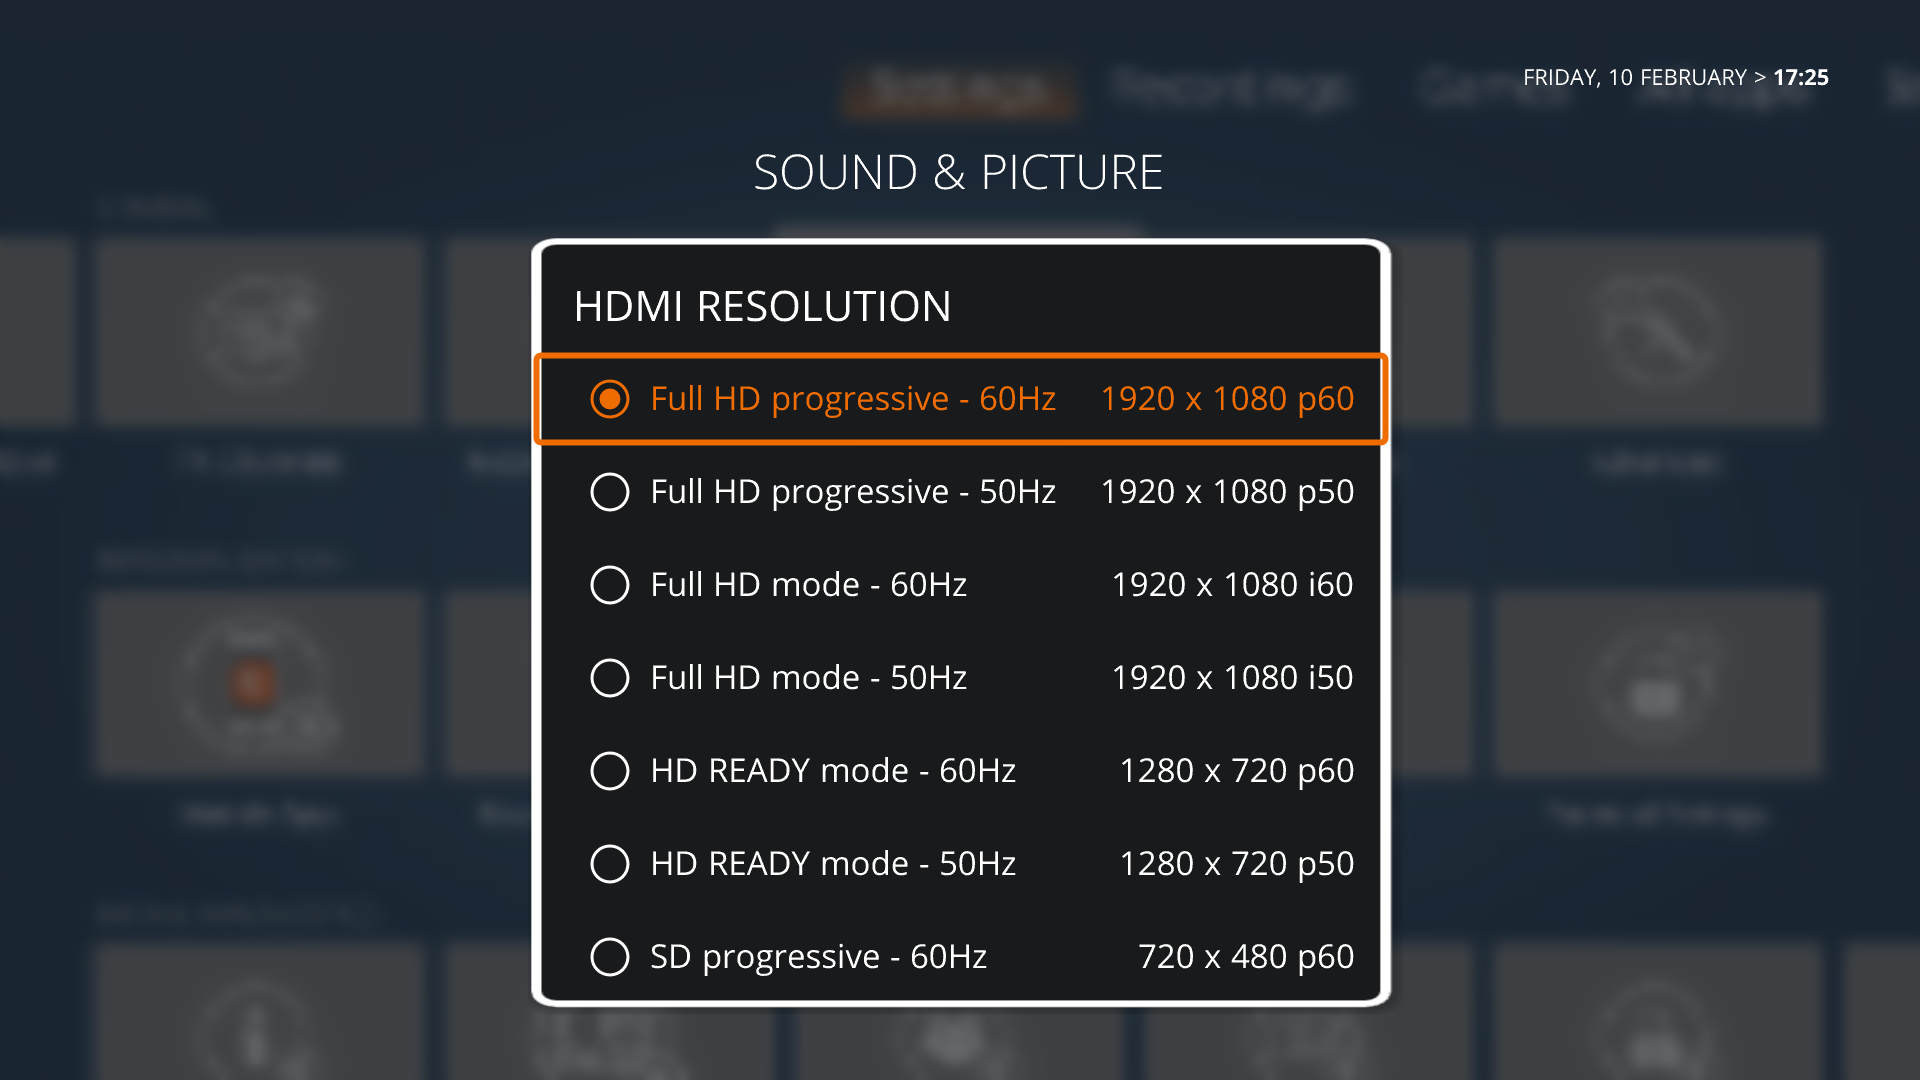Screen dimensions: 1920x1080
Task: Click the HDMI RESOLUTION dialog title
Action: pos(762,307)
